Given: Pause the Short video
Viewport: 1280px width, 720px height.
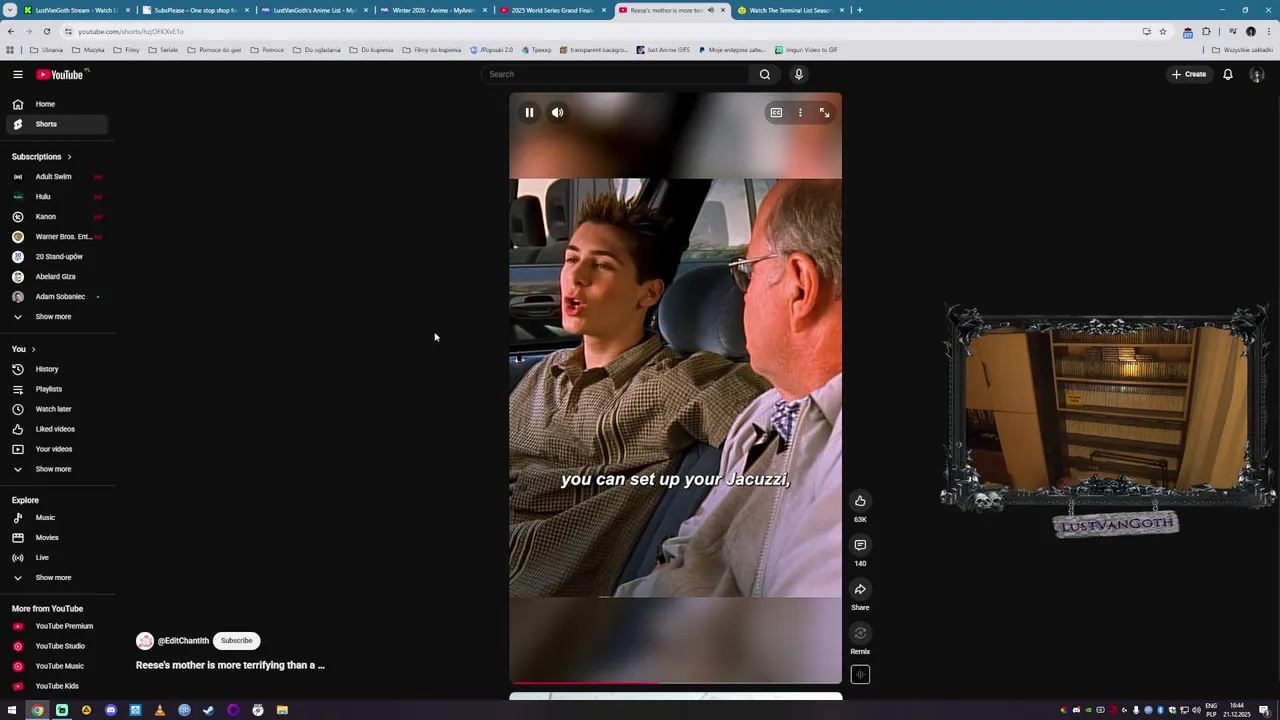Looking at the screenshot, I should pos(529,113).
